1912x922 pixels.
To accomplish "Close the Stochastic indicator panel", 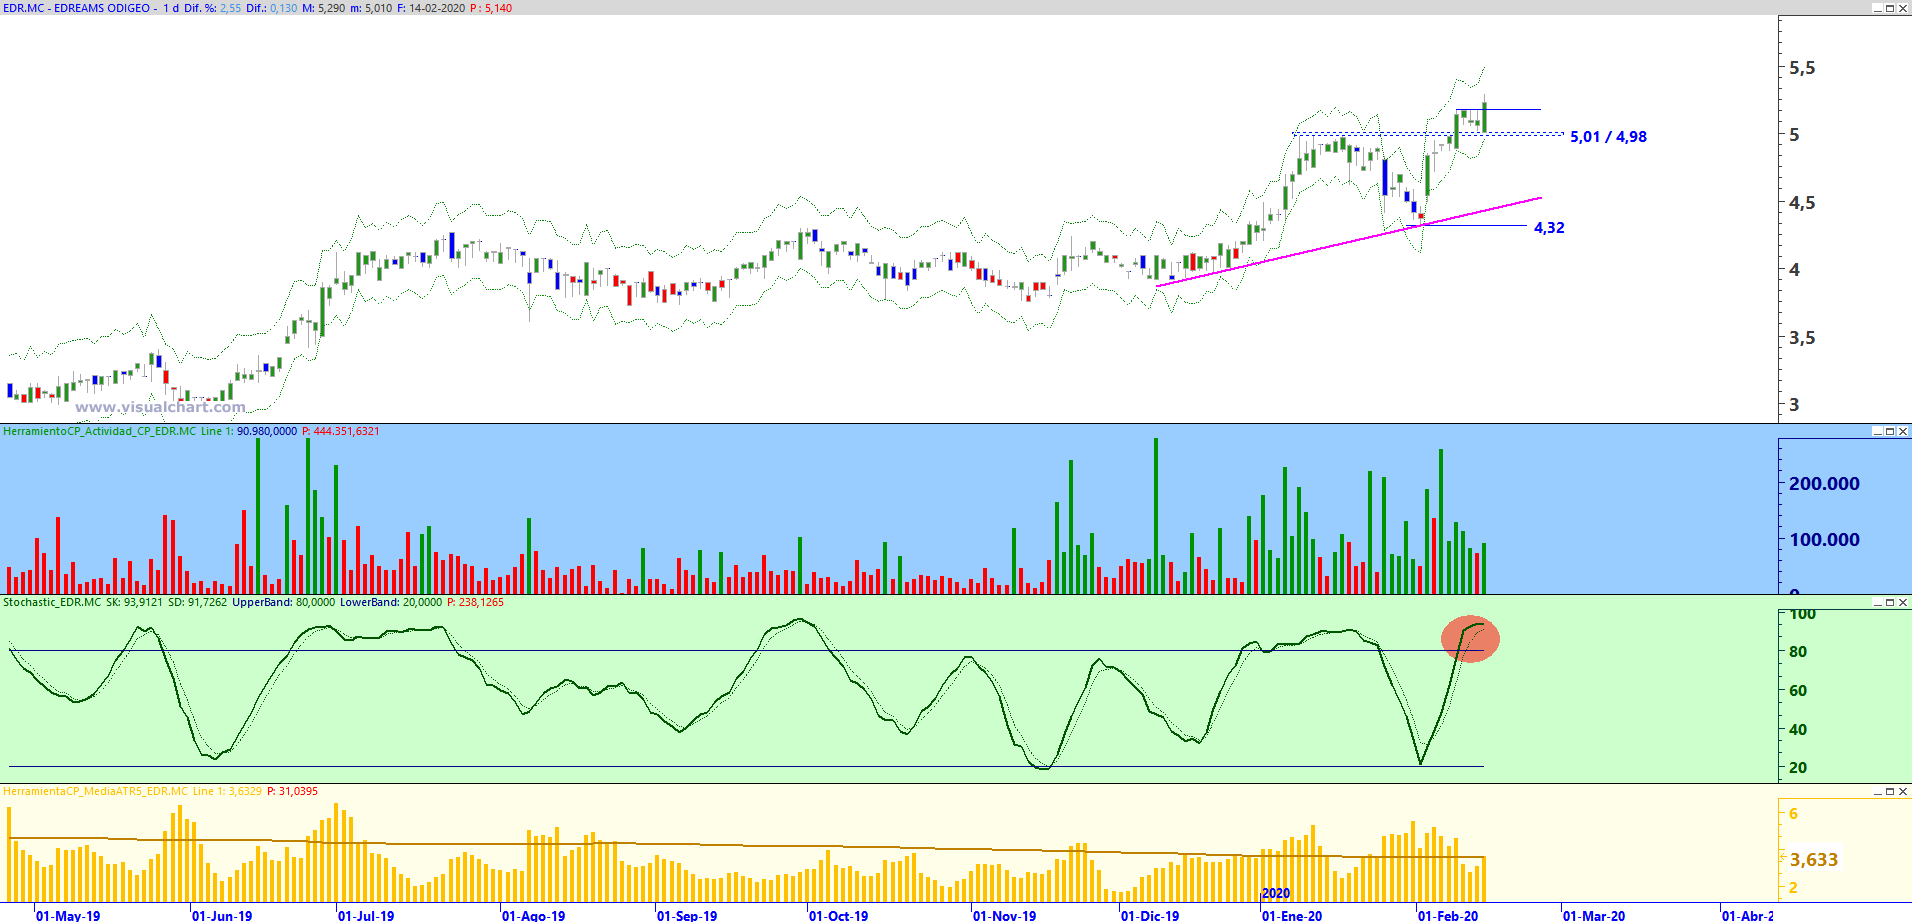I will (1903, 602).
